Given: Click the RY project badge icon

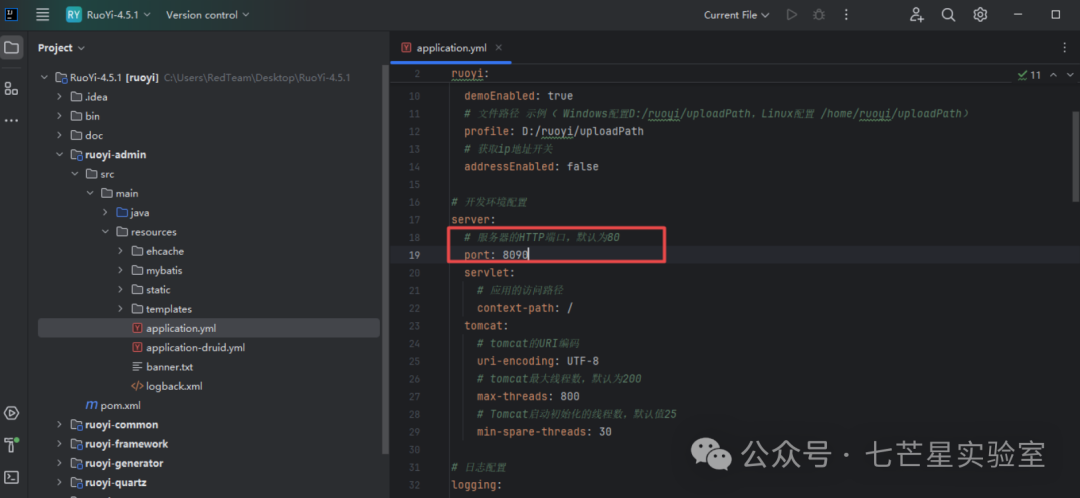Looking at the screenshot, I should 74,14.
